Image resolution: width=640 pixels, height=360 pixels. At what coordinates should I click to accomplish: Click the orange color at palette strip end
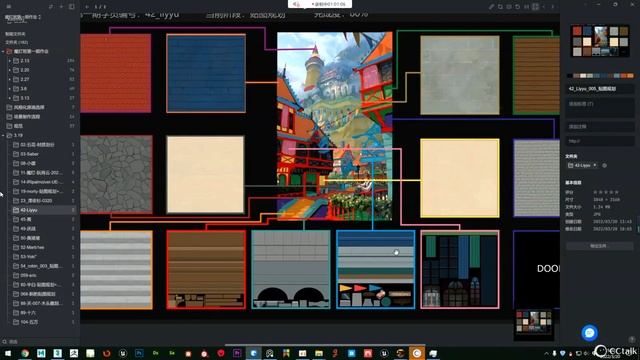(x=630, y=76)
